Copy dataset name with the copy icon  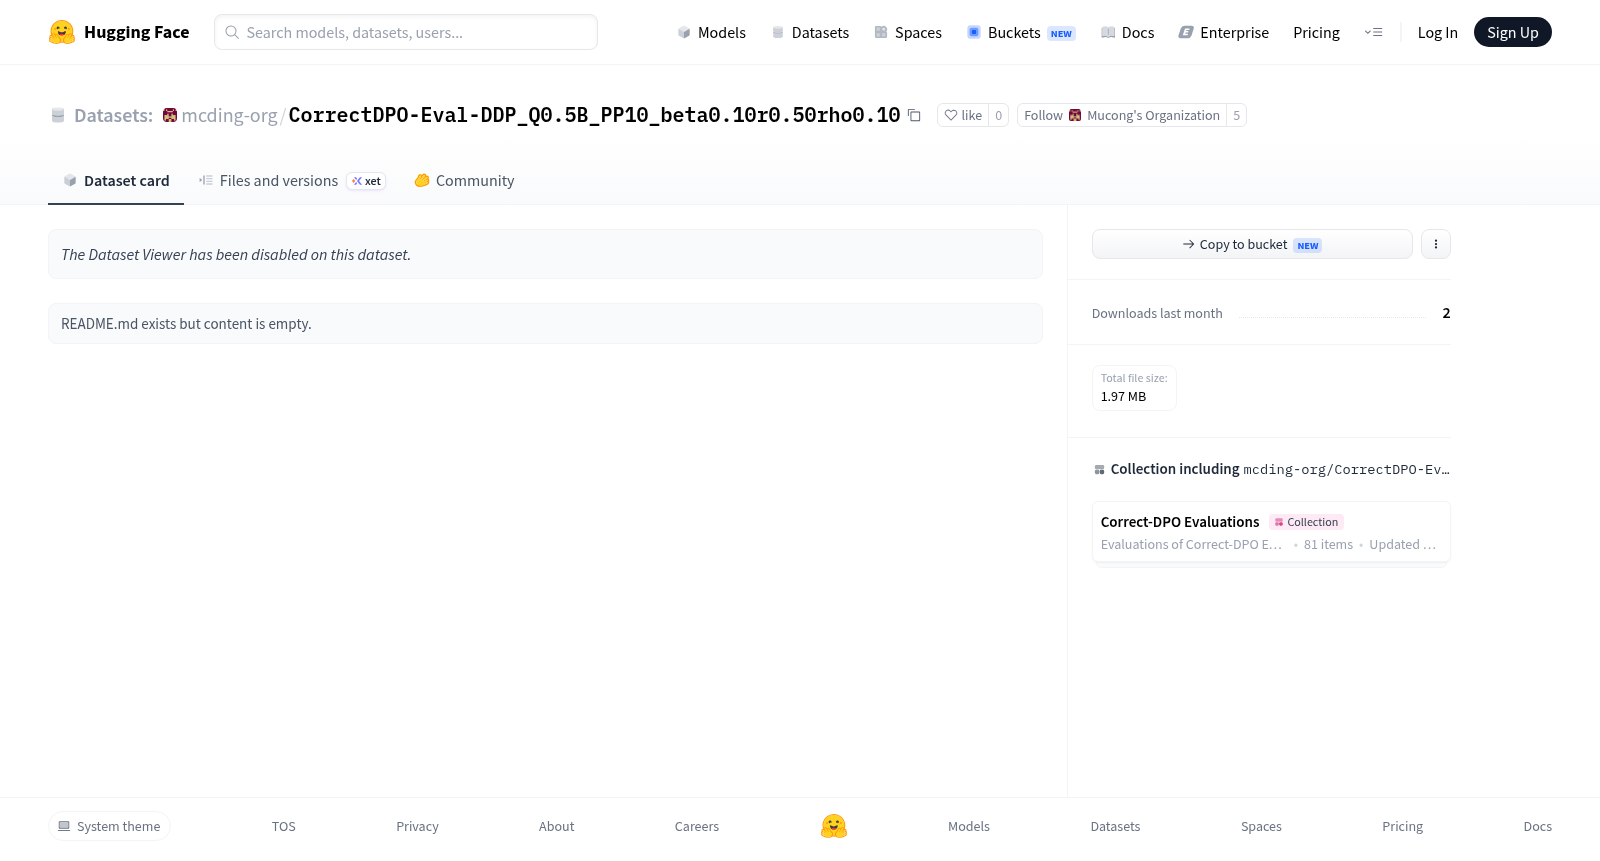coord(914,115)
